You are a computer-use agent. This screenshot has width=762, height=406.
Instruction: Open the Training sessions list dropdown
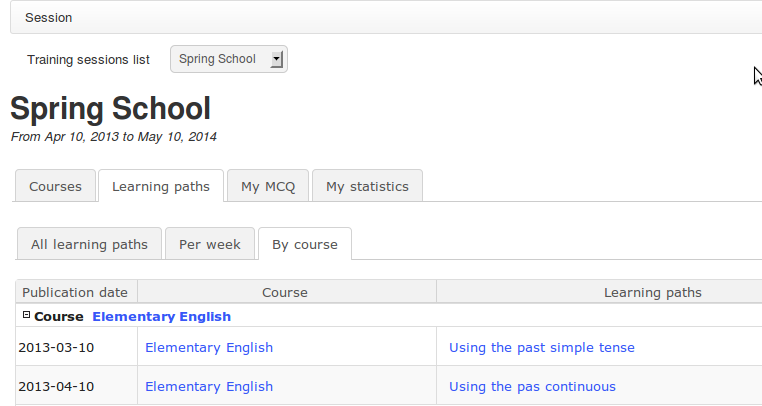(x=228, y=59)
